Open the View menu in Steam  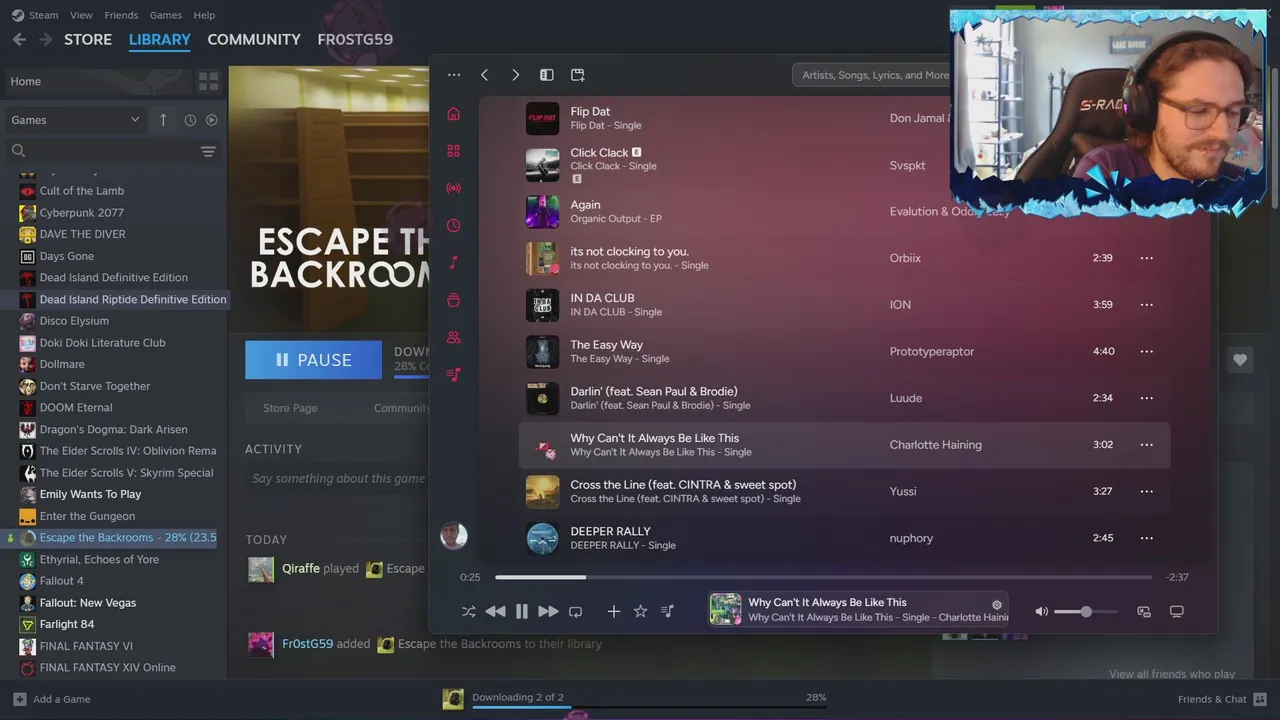click(81, 15)
